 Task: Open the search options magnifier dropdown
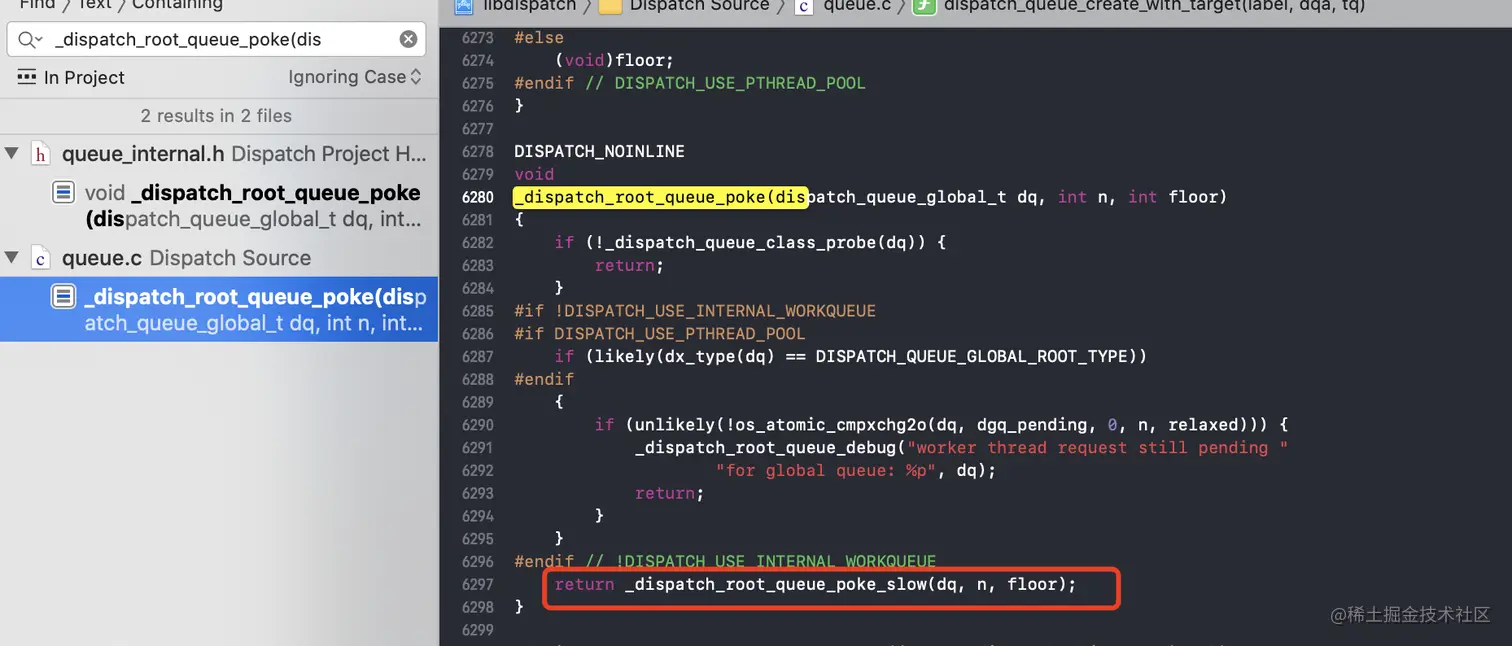click(x=28, y=40)
